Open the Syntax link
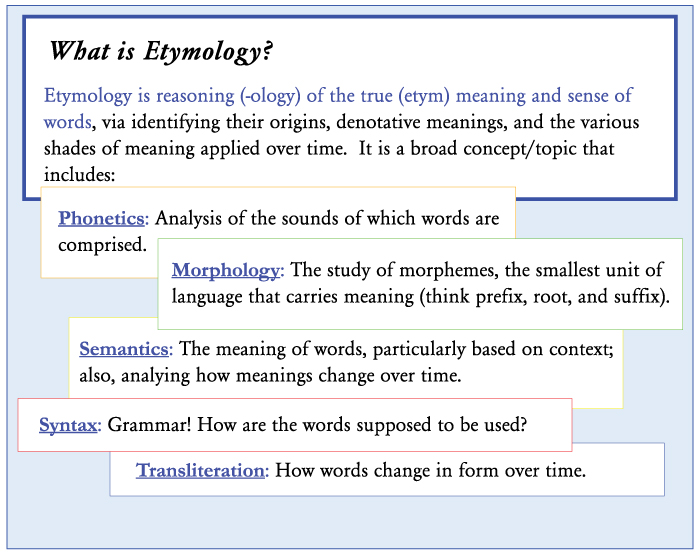The image size is (700, 554). click(68, 424)
